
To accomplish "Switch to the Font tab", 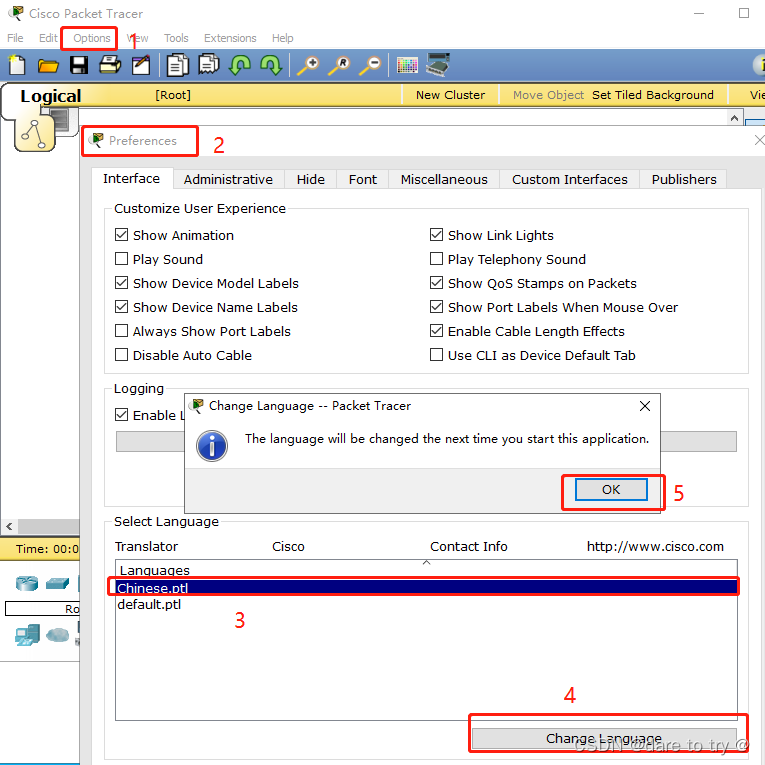I will 362,180.
